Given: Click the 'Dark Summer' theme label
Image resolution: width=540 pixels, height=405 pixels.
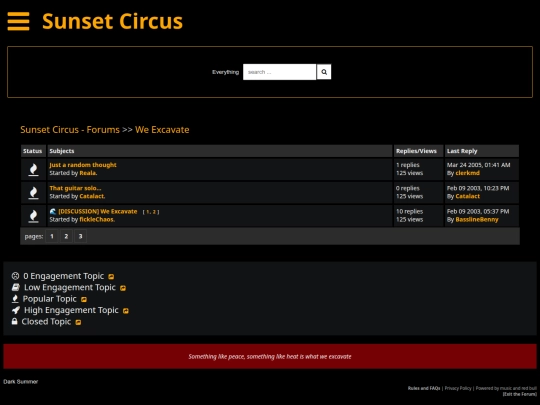Looking at the screenshot, I should tap(21, 382).
